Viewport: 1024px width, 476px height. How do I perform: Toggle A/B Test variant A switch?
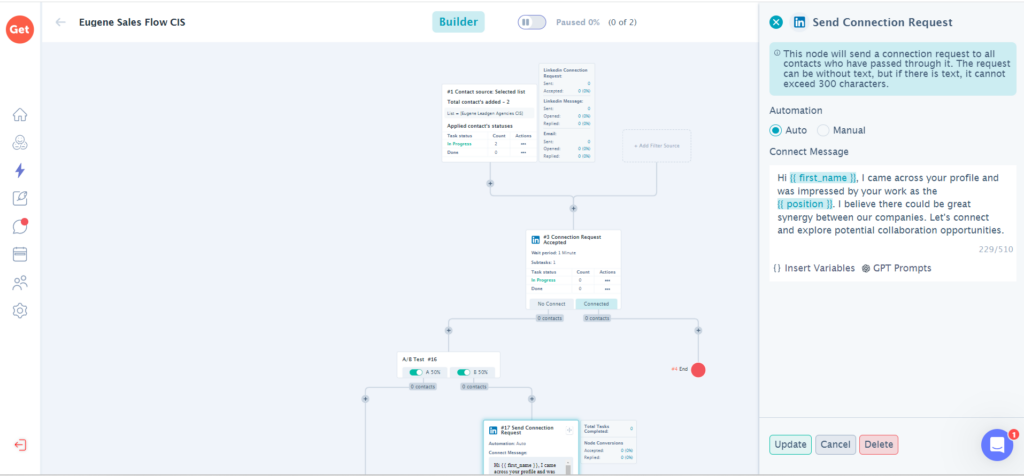coord(416,372)
